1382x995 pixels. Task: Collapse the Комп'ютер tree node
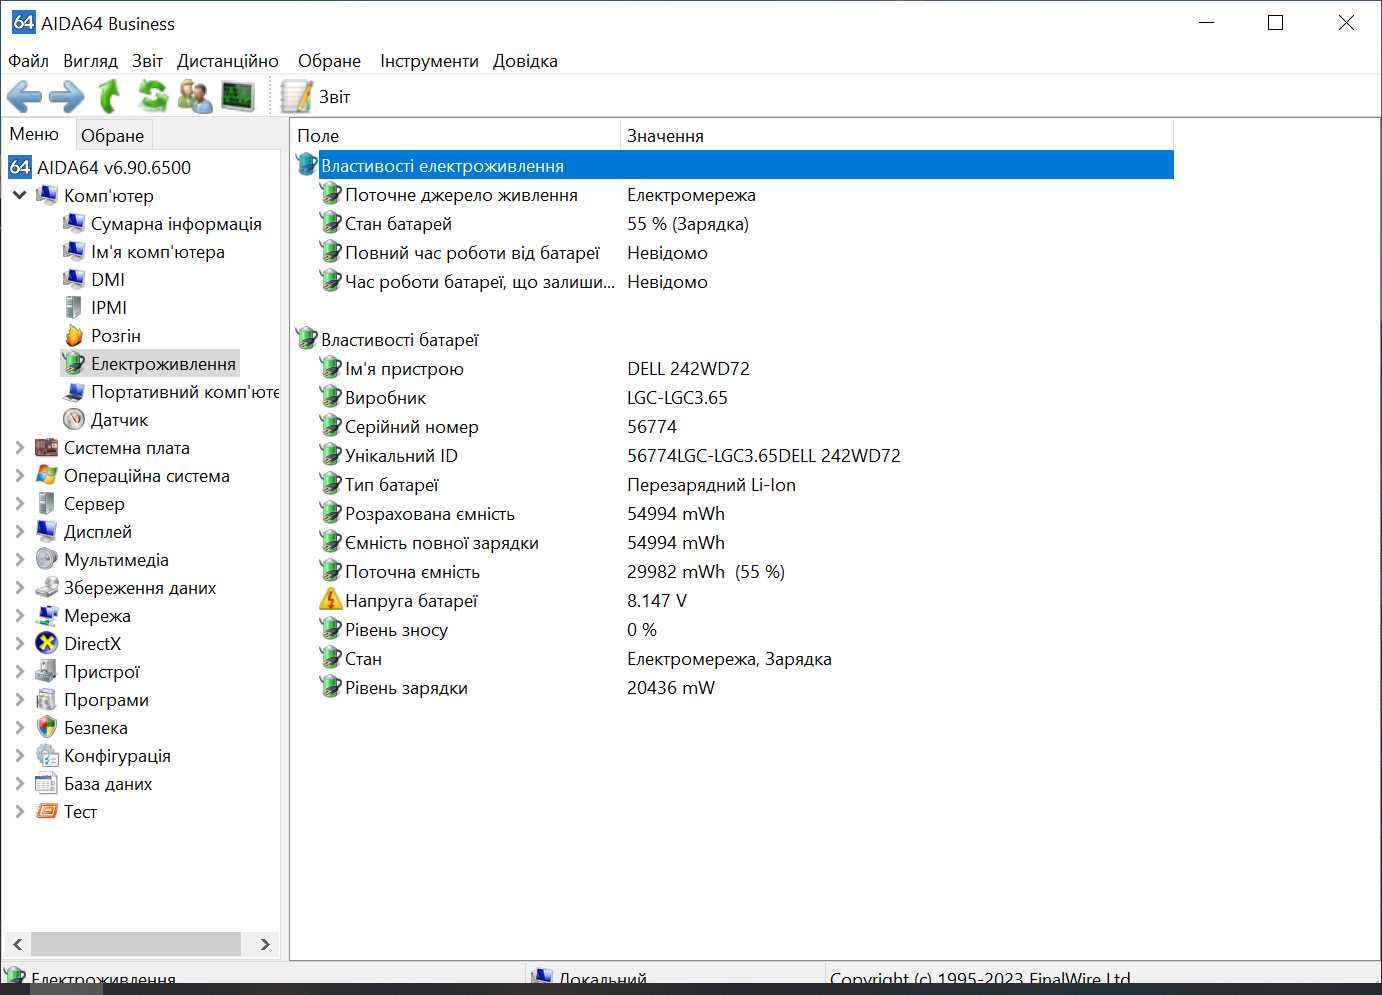point(19,195)
